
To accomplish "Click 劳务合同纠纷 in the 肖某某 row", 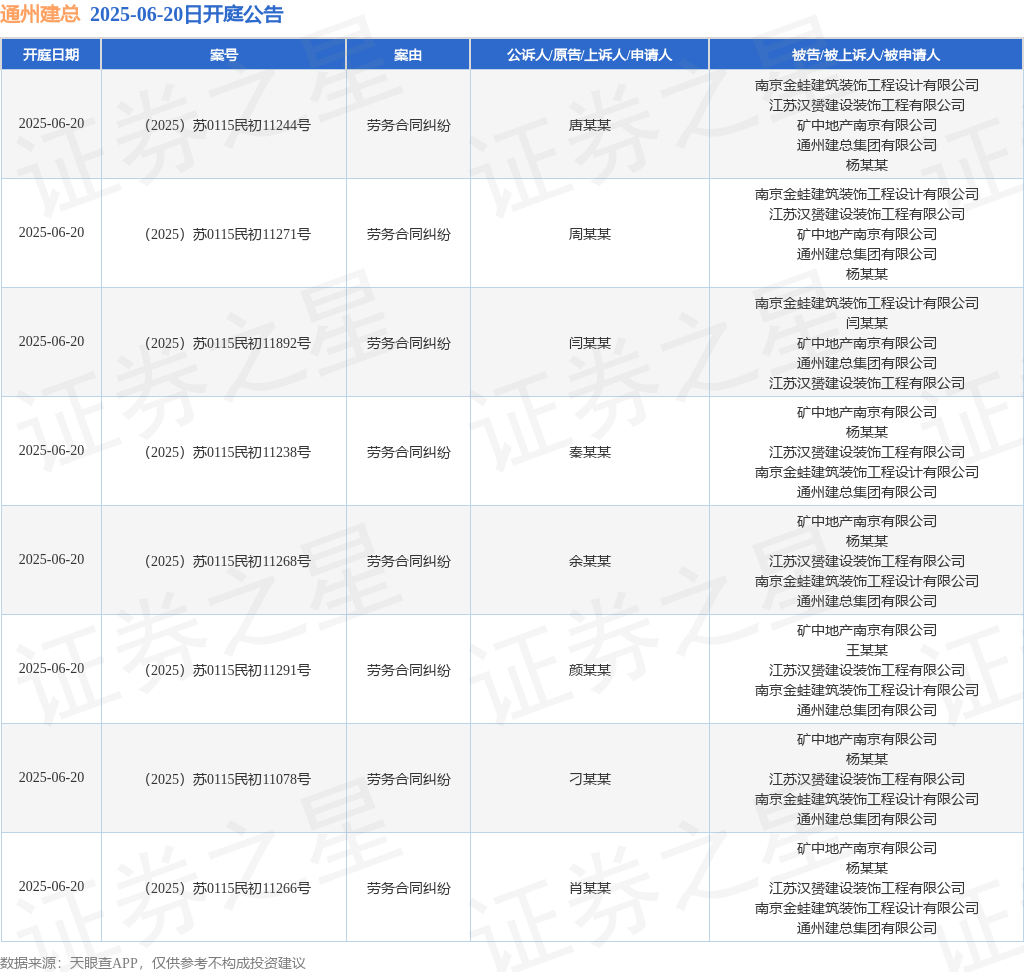I will coord(408,889).
